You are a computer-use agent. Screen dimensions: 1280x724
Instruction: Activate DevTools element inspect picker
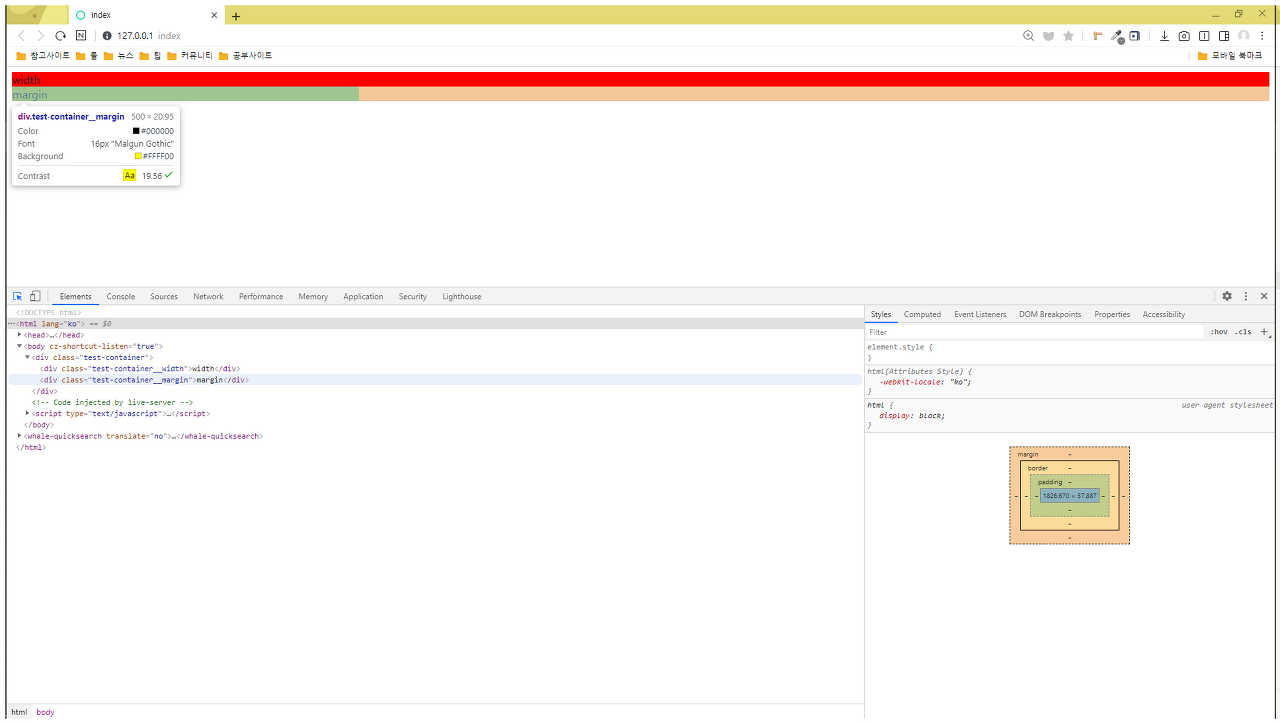(x=17, y=296)
